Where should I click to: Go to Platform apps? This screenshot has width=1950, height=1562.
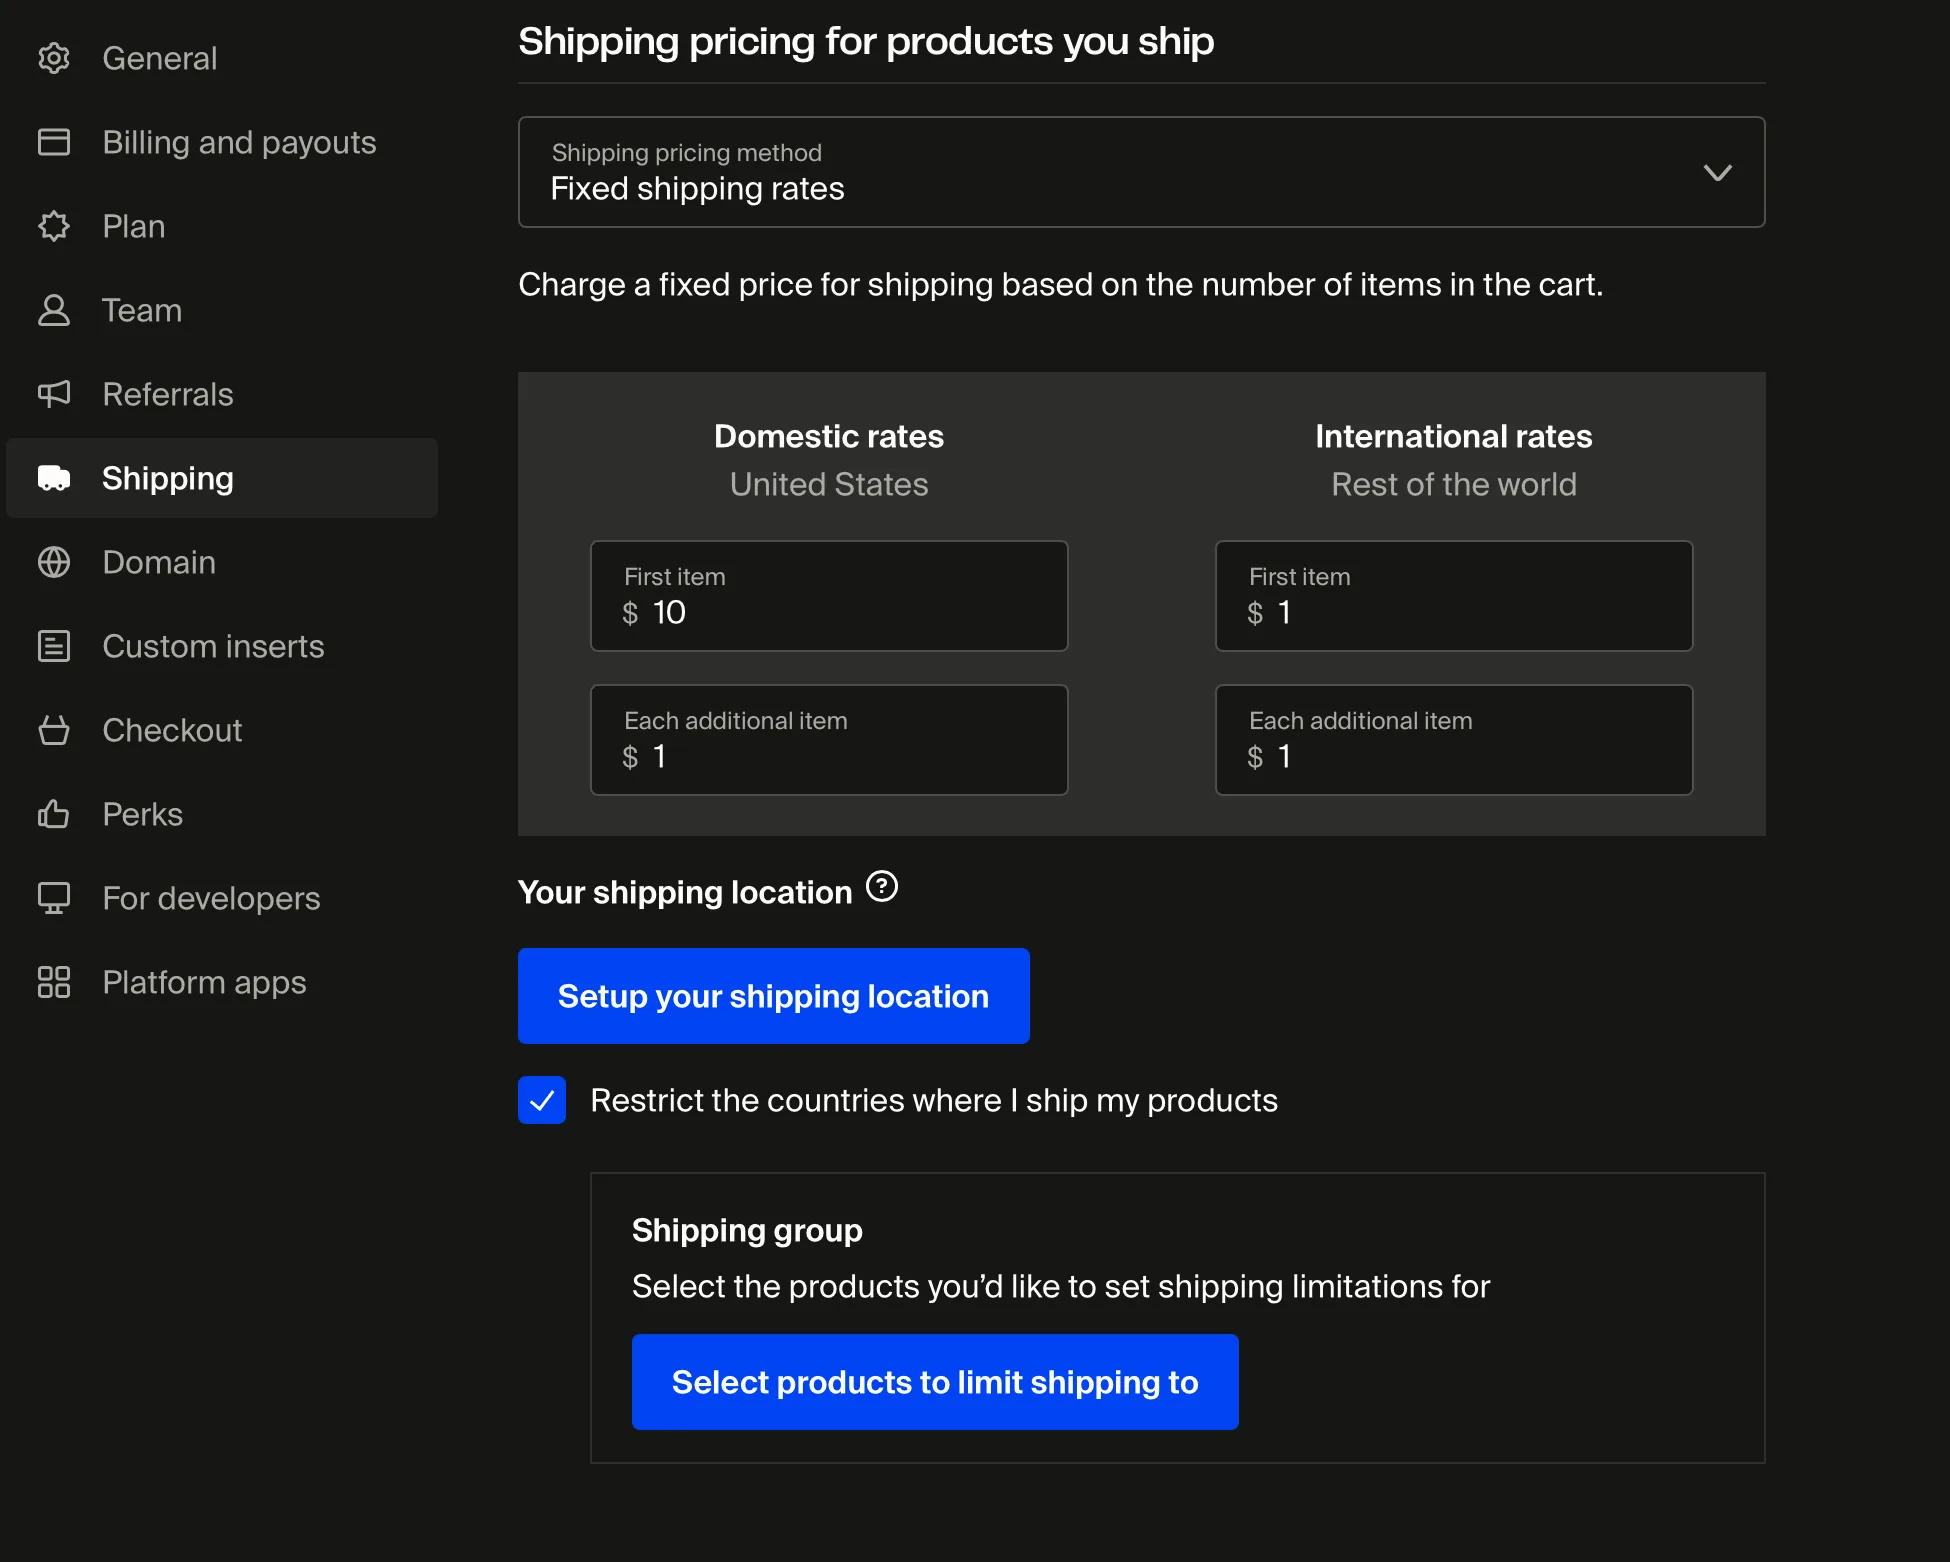click(x=222, y=982)
